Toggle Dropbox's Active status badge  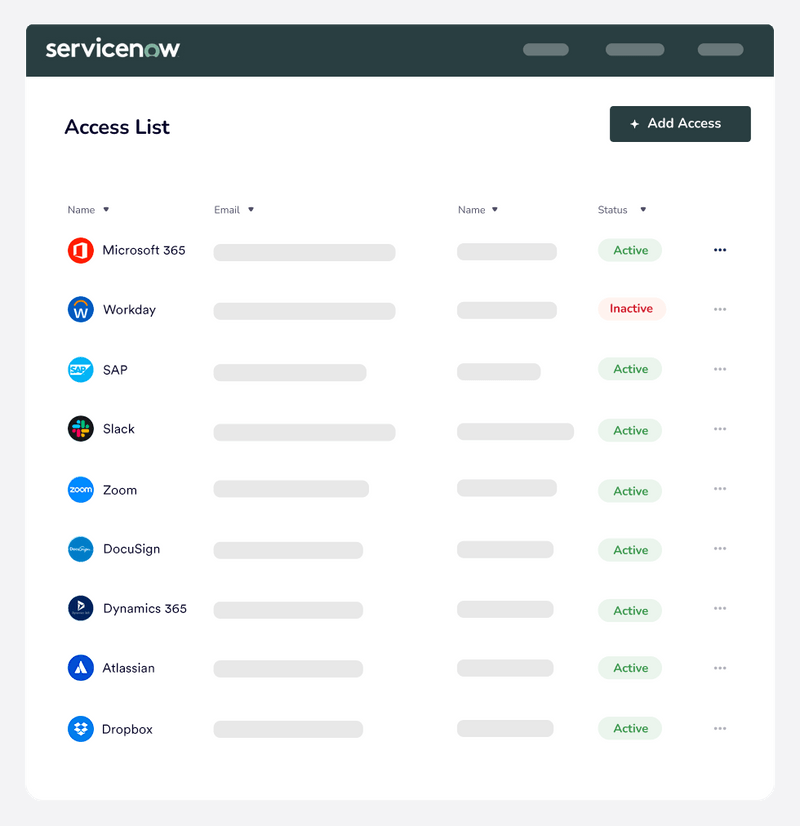[629, 728]
